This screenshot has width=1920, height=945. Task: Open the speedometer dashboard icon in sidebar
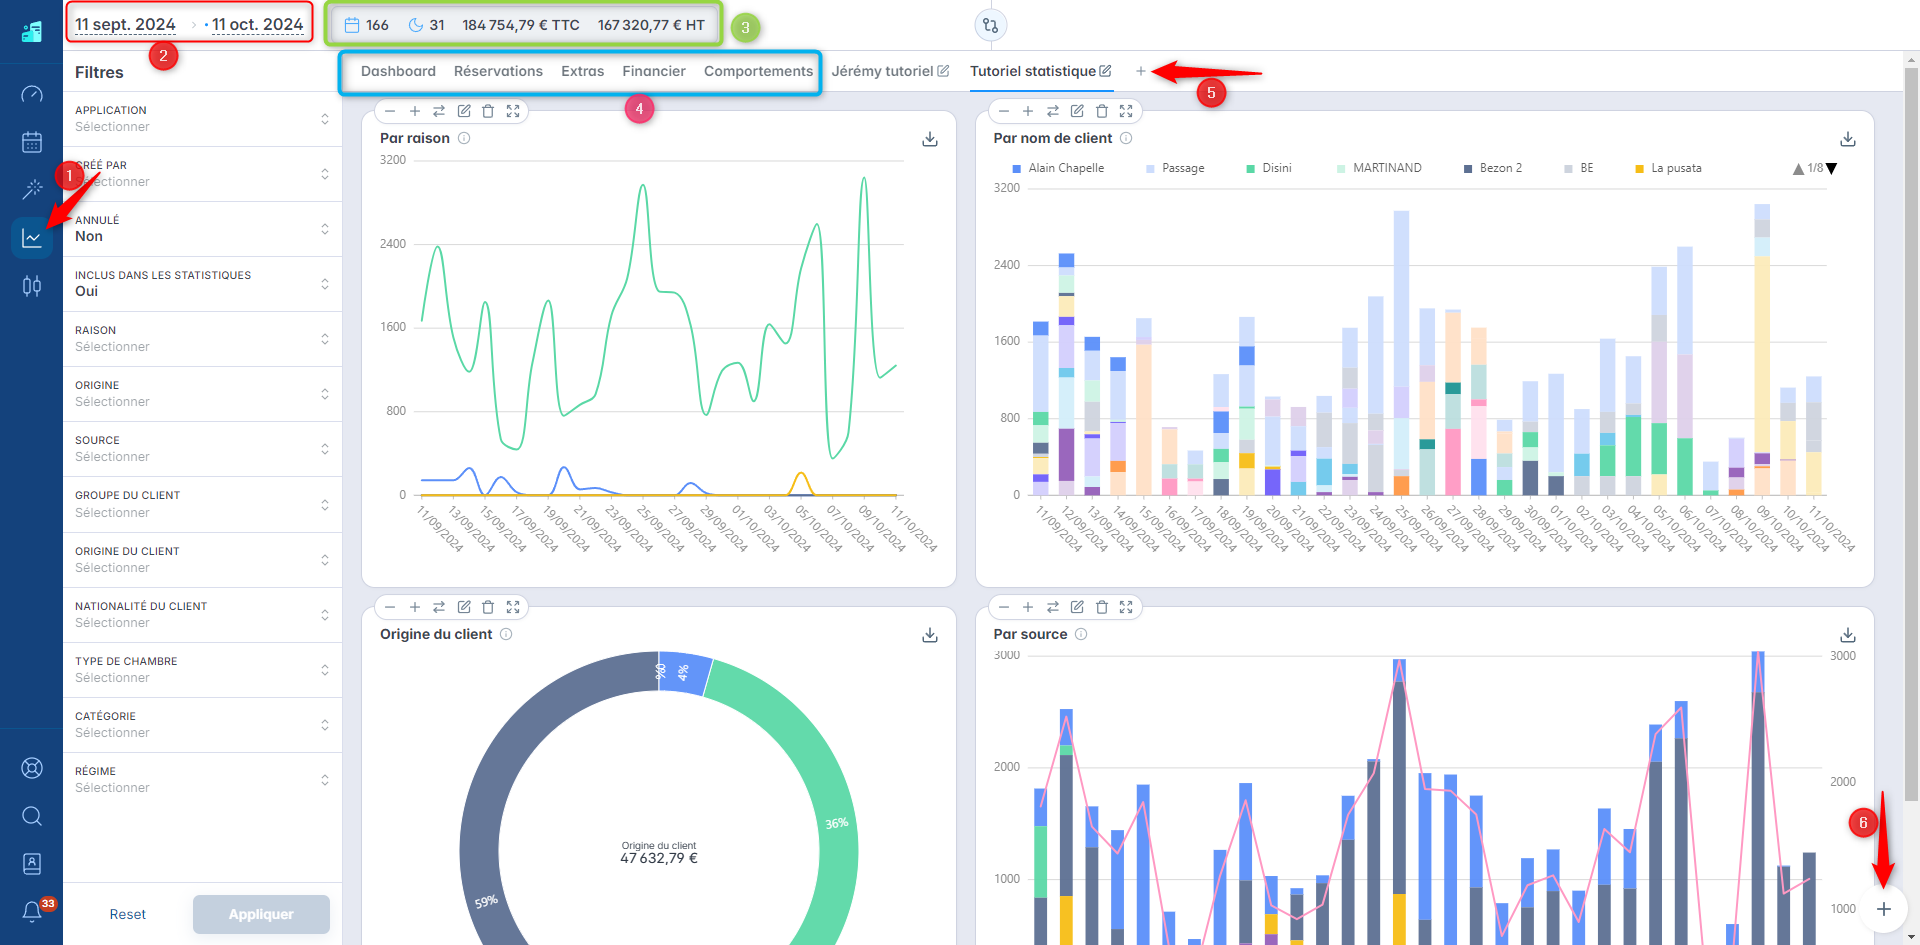click(32, 94)
